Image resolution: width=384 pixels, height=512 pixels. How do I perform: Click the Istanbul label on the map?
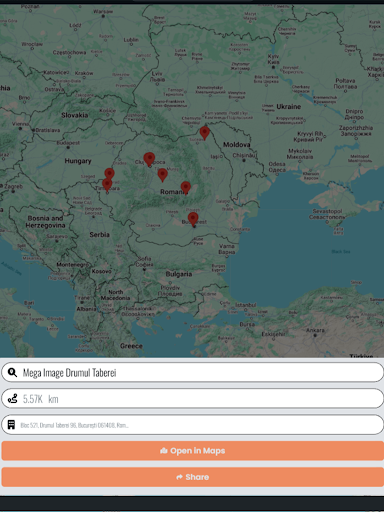pos(246,305)
